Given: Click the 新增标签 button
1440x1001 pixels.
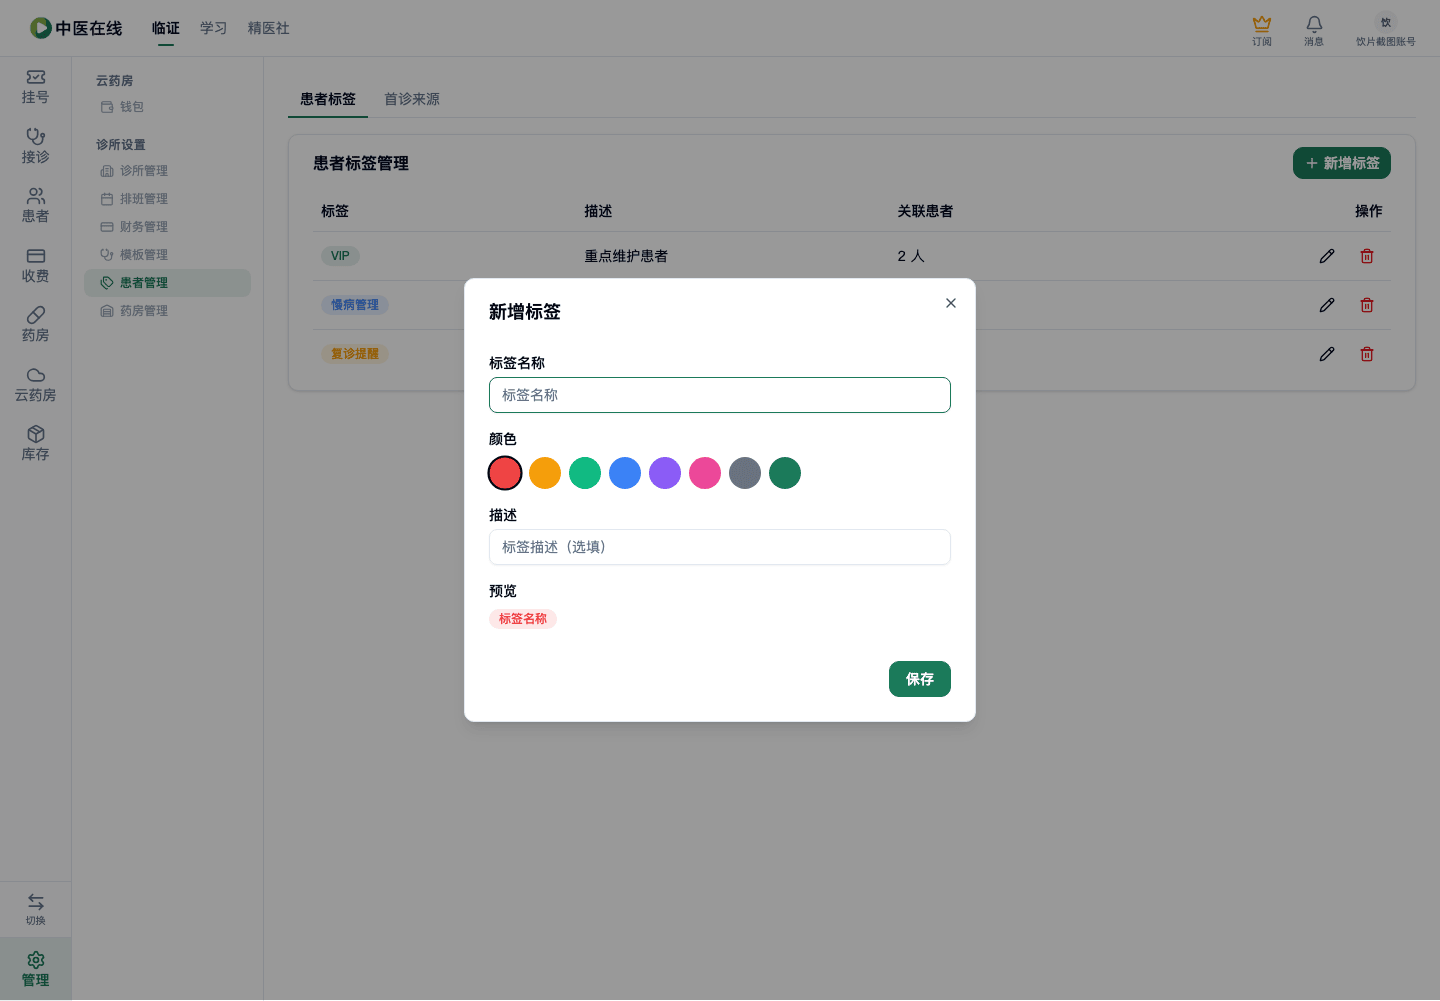Looking at the screenshot, I should click(x=1342, y=163).
